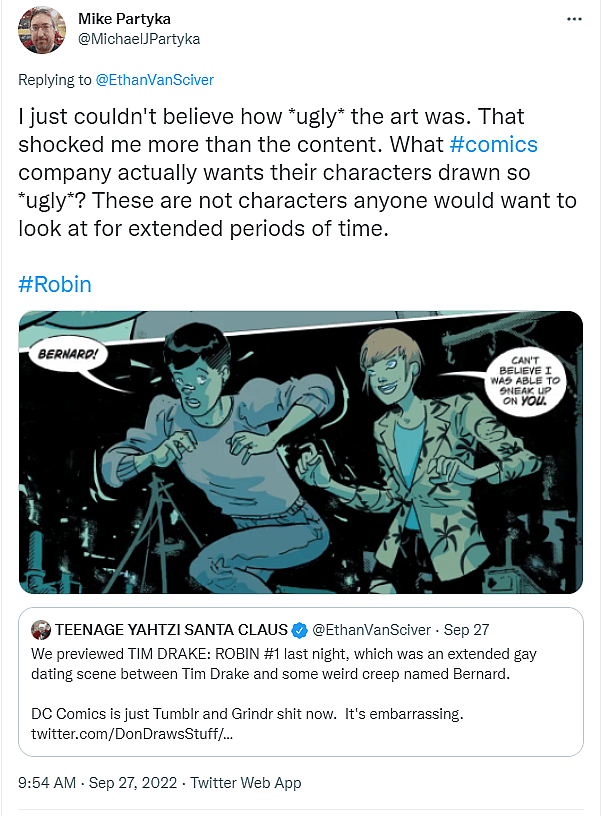Follow the #comics hashtag

point(495,145)
